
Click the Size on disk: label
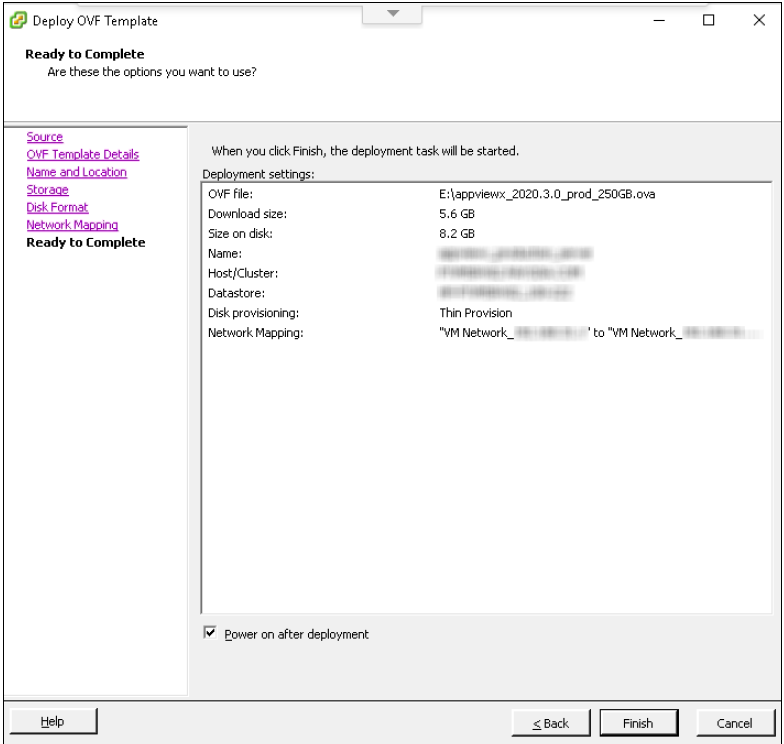pyautogui.click(x=240, y=234)
